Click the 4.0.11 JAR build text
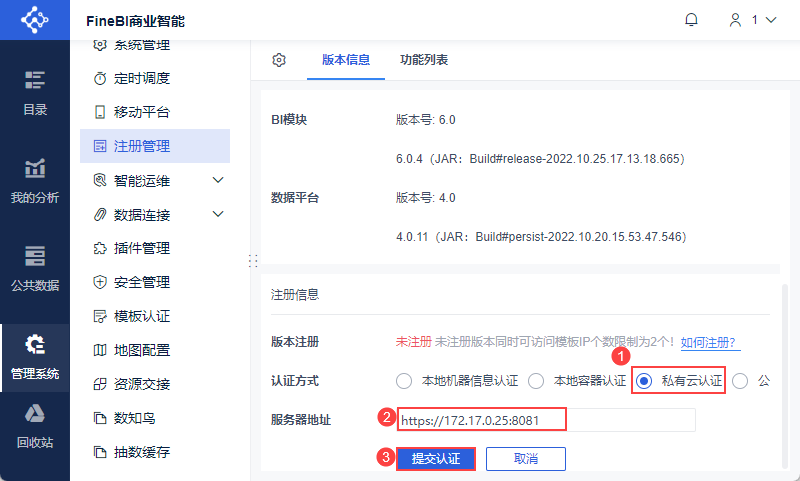This screenshot has width=800, height=481. click(541, 237)
